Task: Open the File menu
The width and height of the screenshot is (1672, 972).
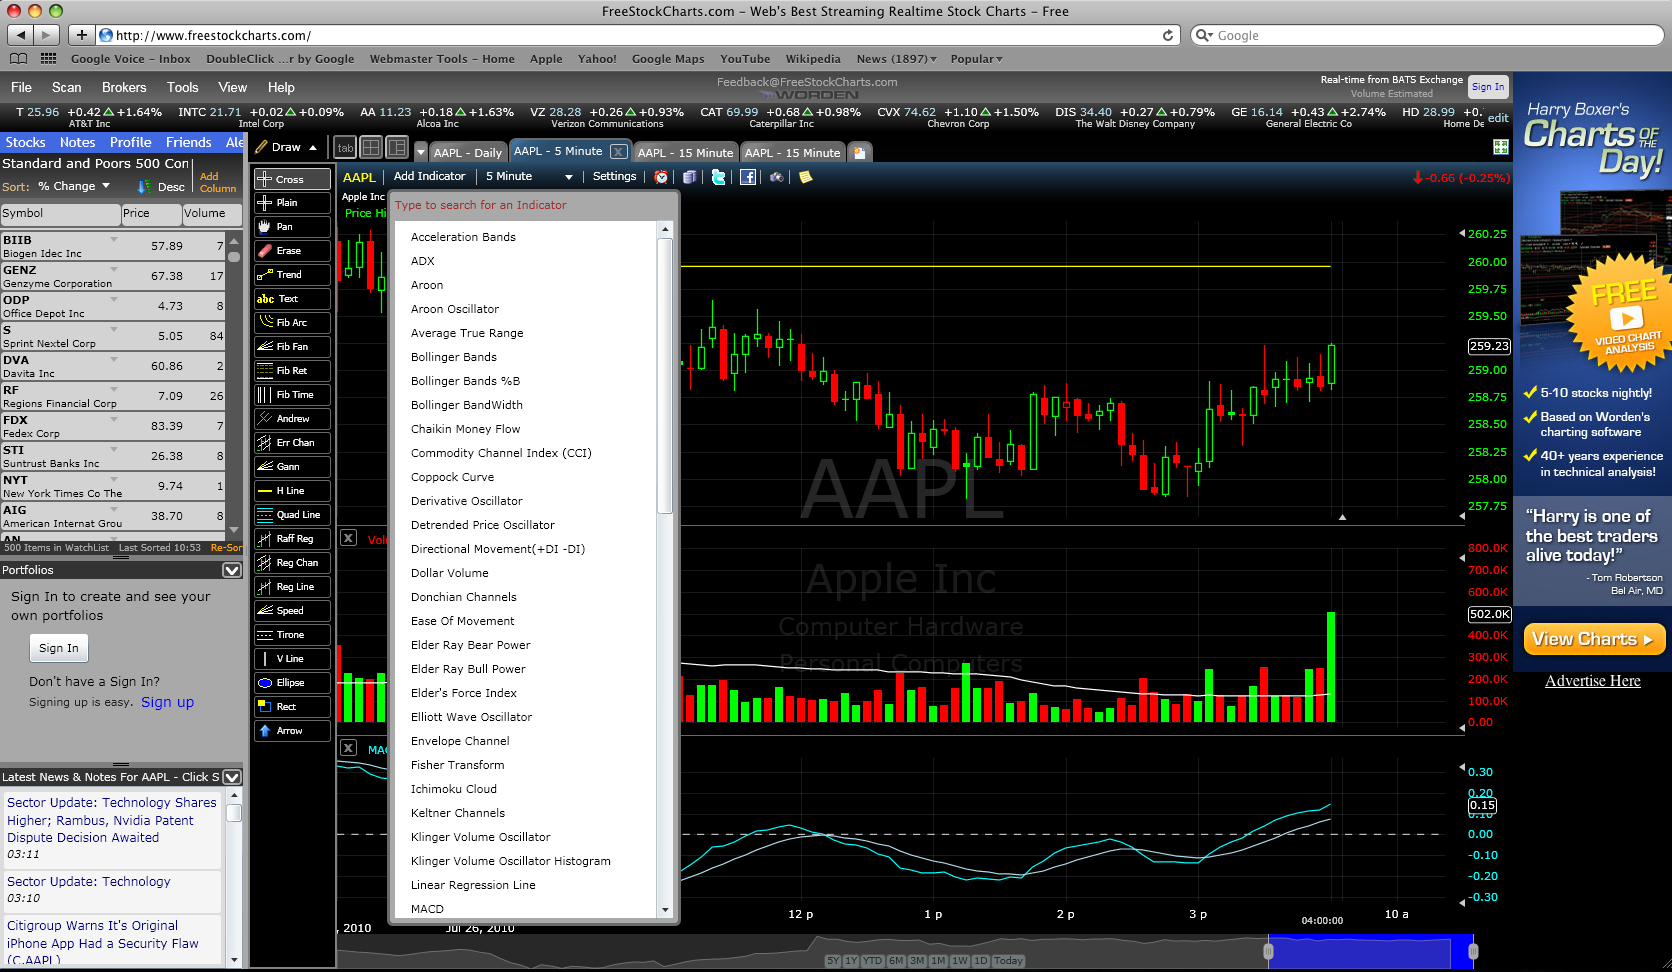Action: (21, 88)
